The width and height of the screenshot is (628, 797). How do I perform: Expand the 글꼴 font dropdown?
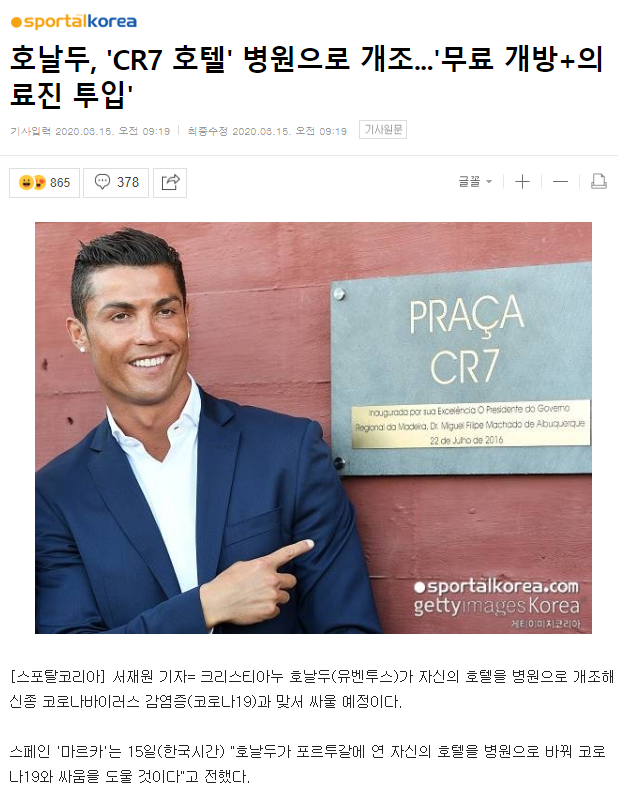[x=475, y=181]
